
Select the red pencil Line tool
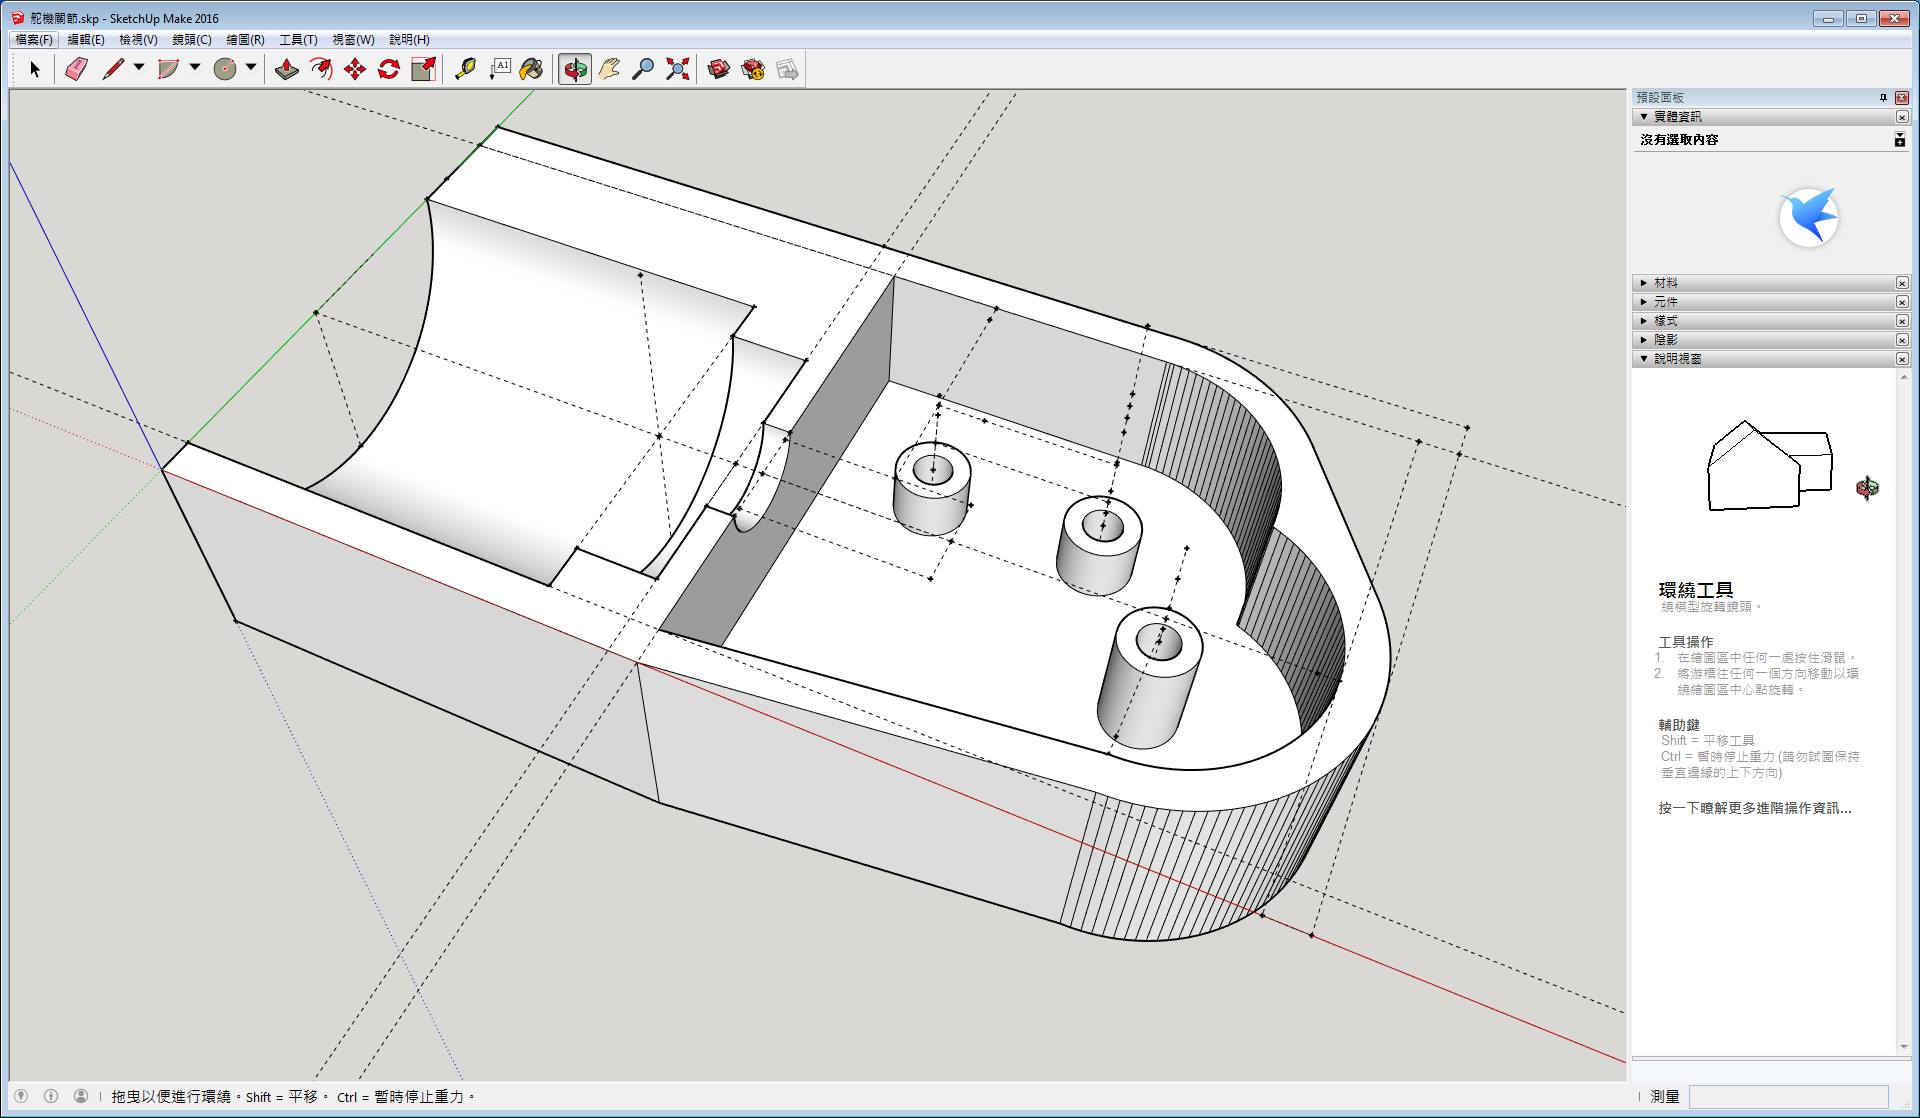[x=113, y=69]
